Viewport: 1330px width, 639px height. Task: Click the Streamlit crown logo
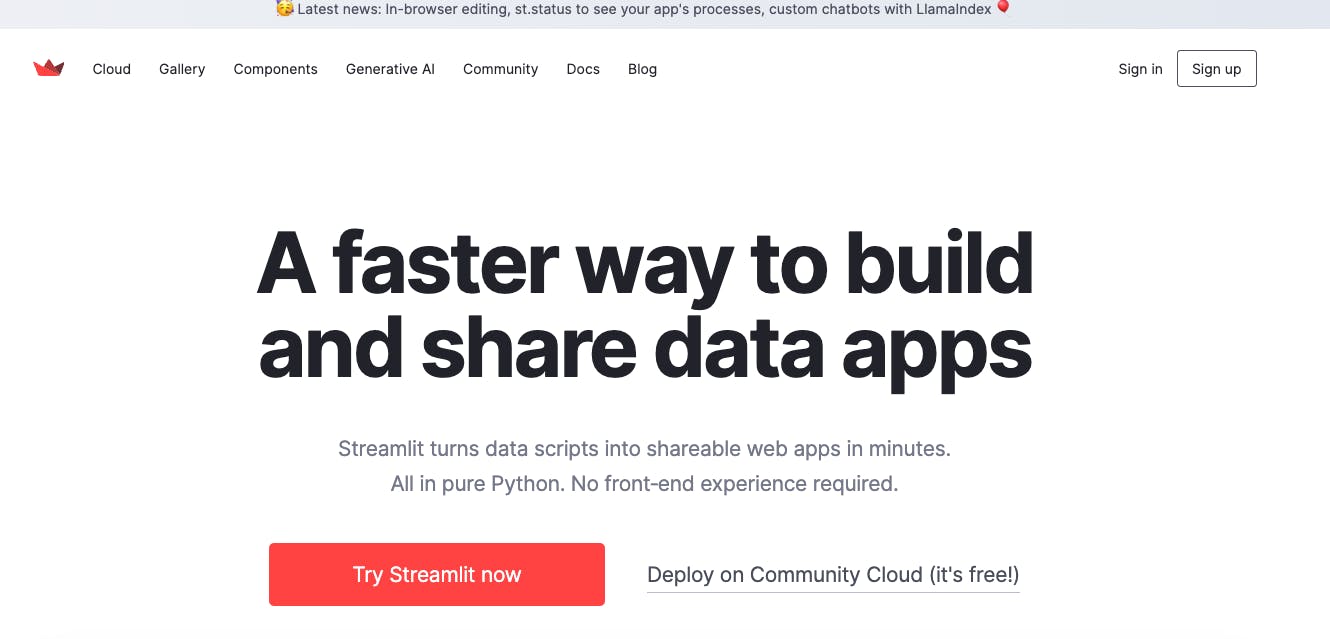pyautogui.click(x=48, y=68)
